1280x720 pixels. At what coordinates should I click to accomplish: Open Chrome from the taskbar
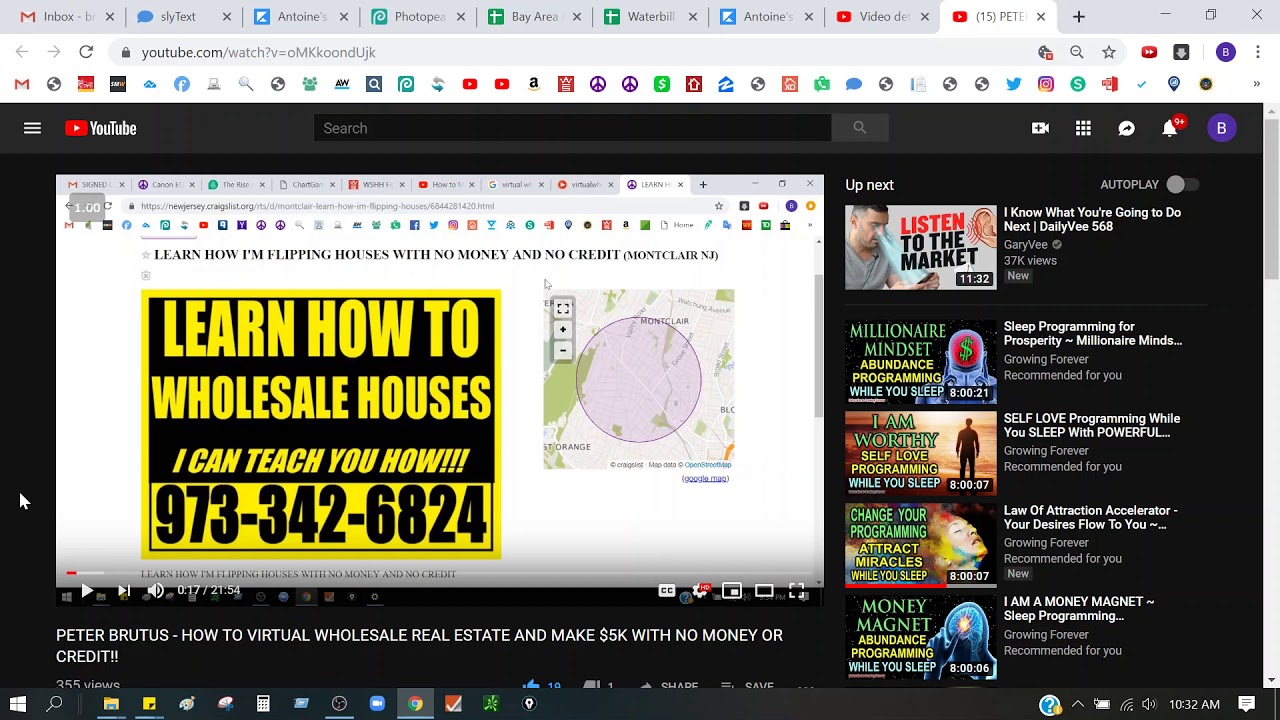click(415, 704)
